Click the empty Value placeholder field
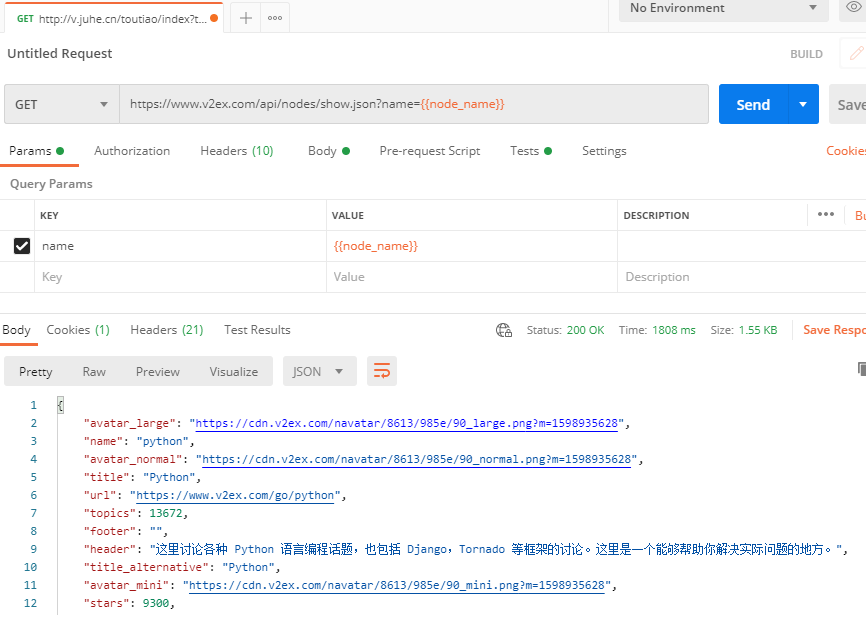 (x=472, y=277)
